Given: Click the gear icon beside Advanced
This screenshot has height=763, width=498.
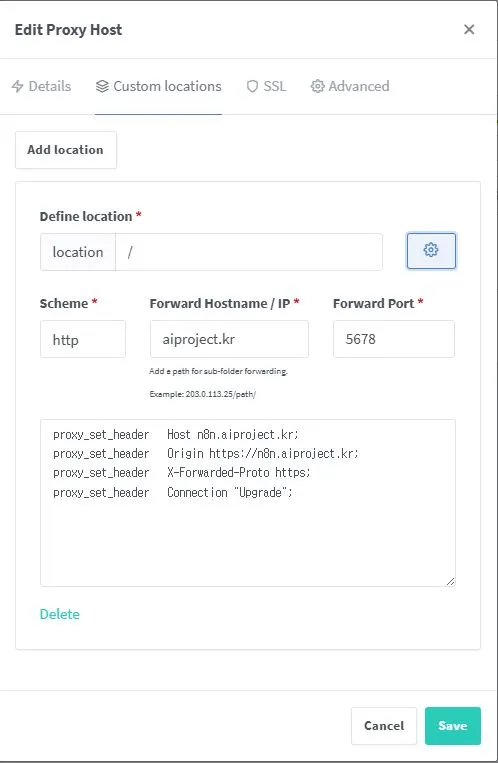Looking at the screenshot, I should (x=317, y=86).
